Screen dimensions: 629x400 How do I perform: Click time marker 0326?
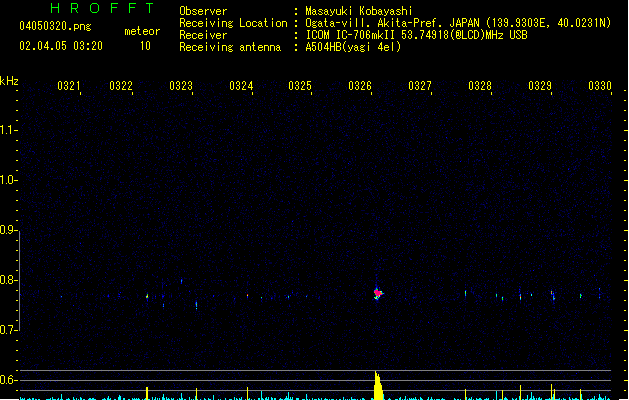(x=360, y=86)
